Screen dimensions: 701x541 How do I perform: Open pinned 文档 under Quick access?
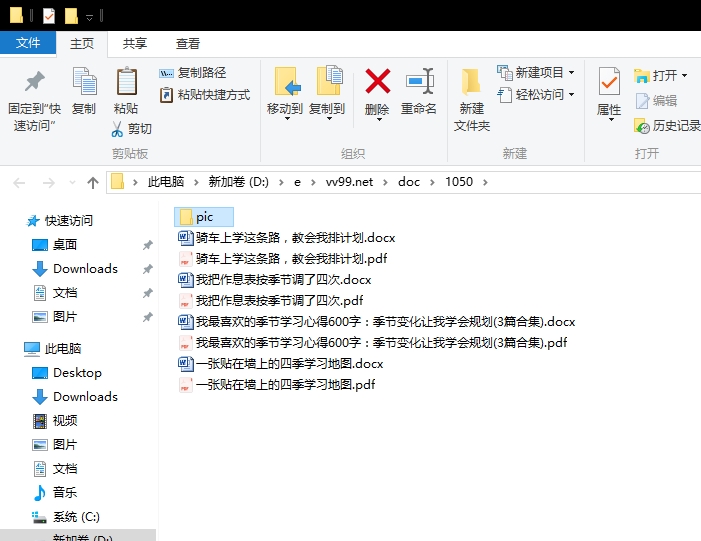click(x=55, y=293)
